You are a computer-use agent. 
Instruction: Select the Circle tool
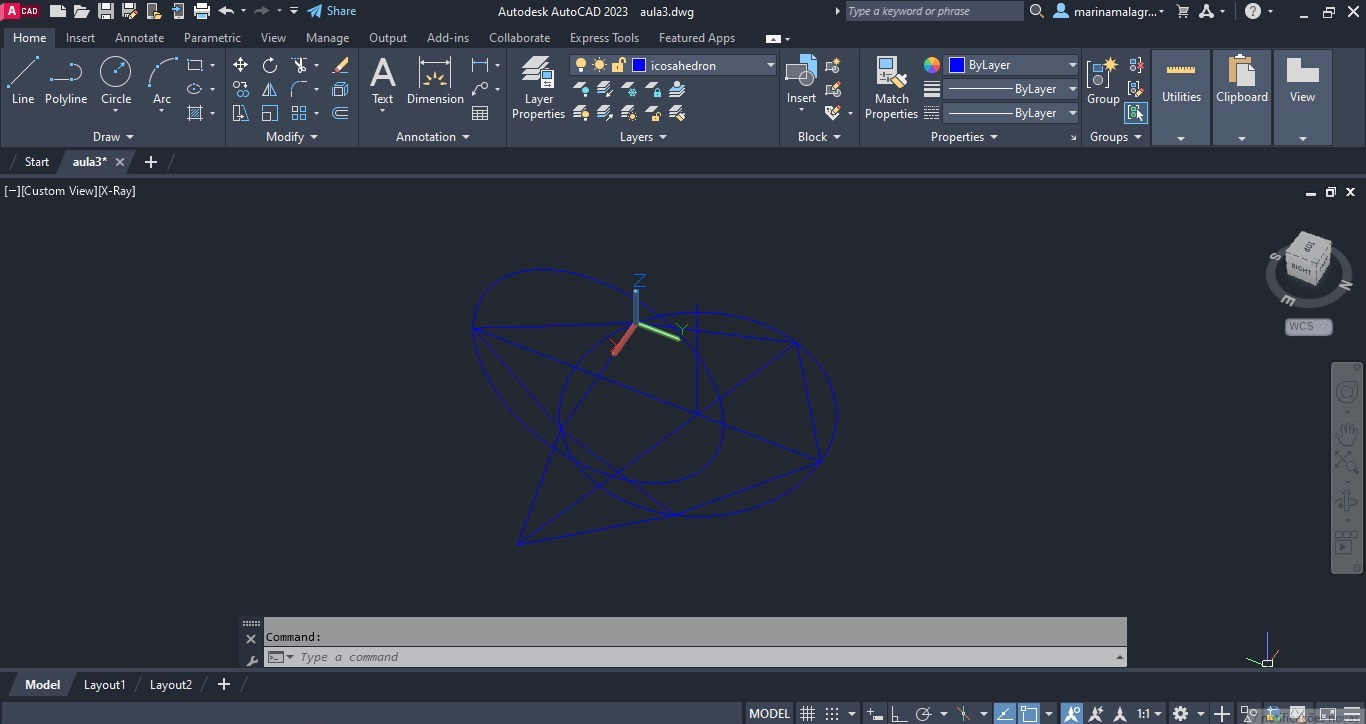pyautogui.click(x=116, y=80)
